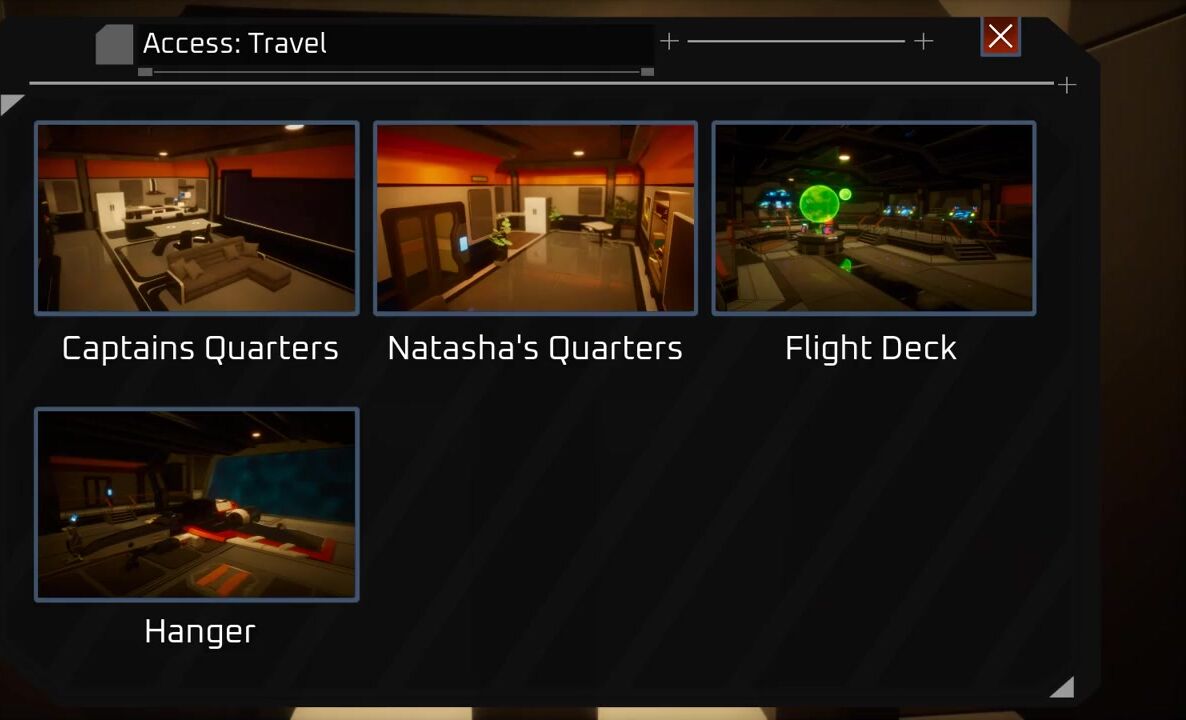This screenshot has height=720, width=1186.
Task: Click the bottom-right corner triangle icon
Action: [1065, 685]
